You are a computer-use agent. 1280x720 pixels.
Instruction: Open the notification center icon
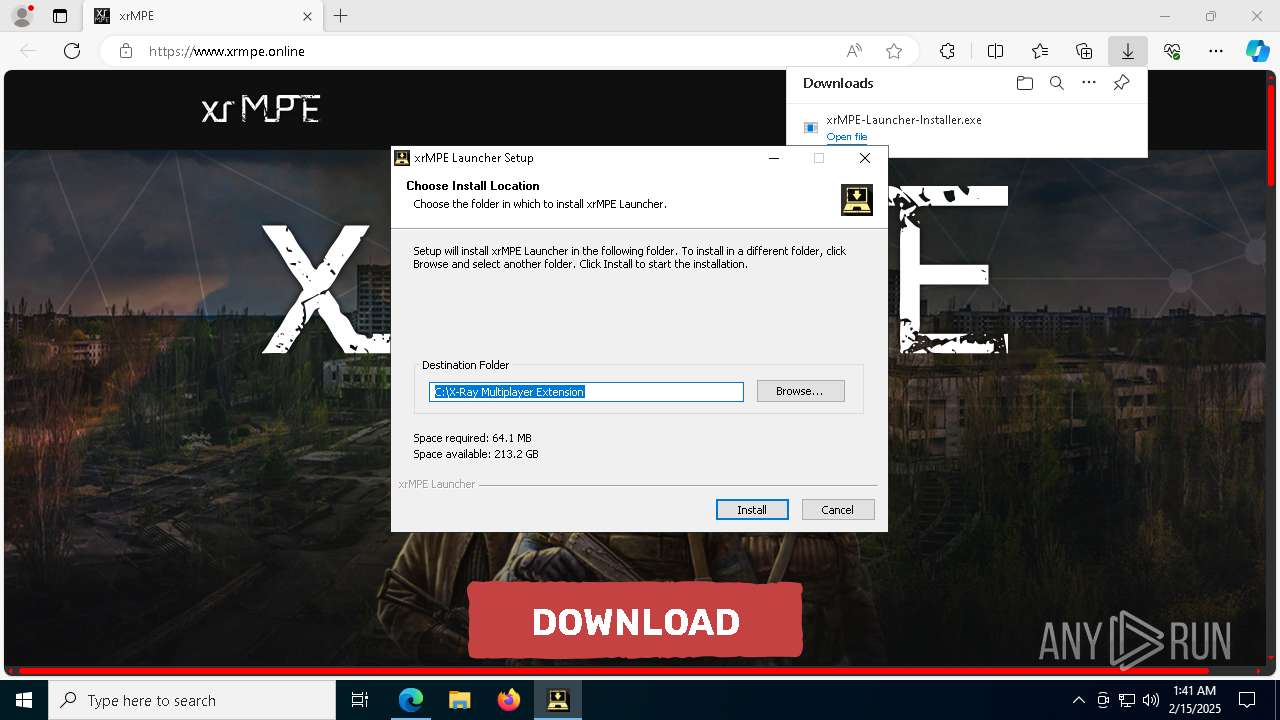click(x=1247, y=700)
